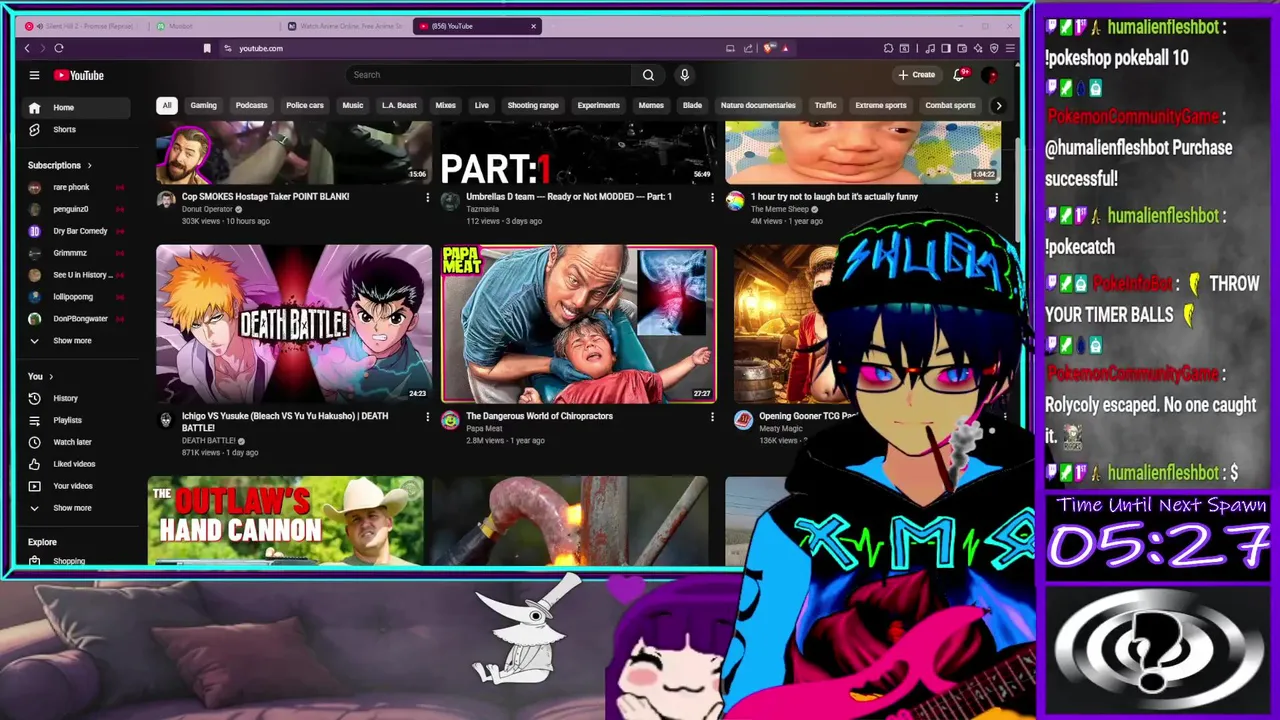Image resolution: width=1280 pixels, height=720 pixels.
Task: Open the YouTube hamburger guide menu
Action: (x=34, y=75)
